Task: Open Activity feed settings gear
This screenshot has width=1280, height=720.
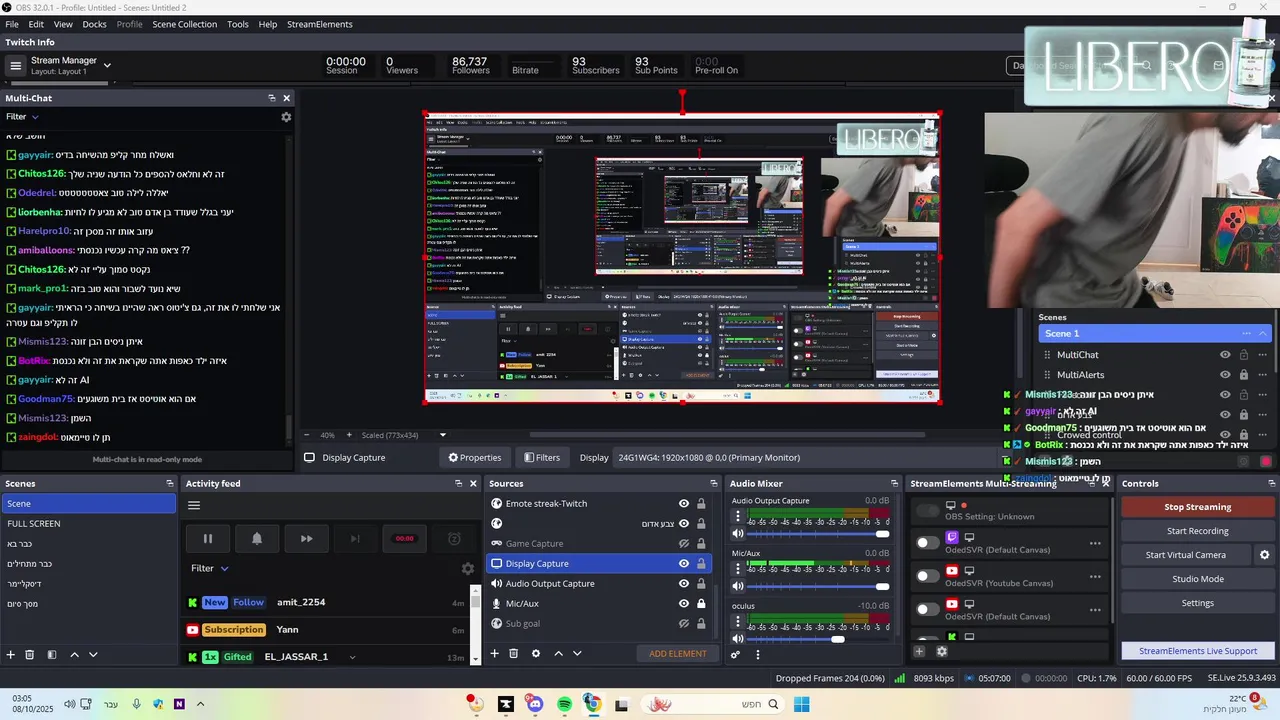Action: pyautogui.click(x=467, y=568)
